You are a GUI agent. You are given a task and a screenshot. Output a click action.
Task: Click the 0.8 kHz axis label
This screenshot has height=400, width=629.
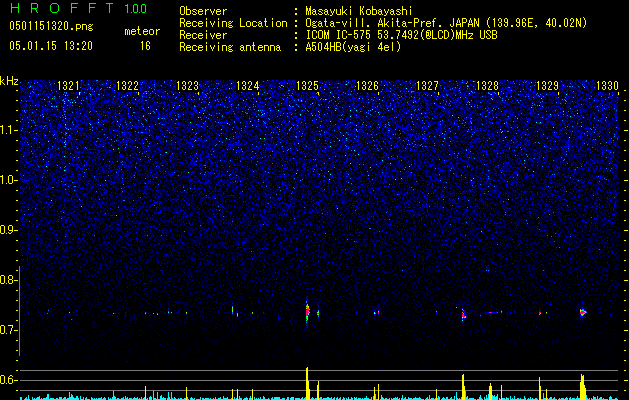click(8, 280)
